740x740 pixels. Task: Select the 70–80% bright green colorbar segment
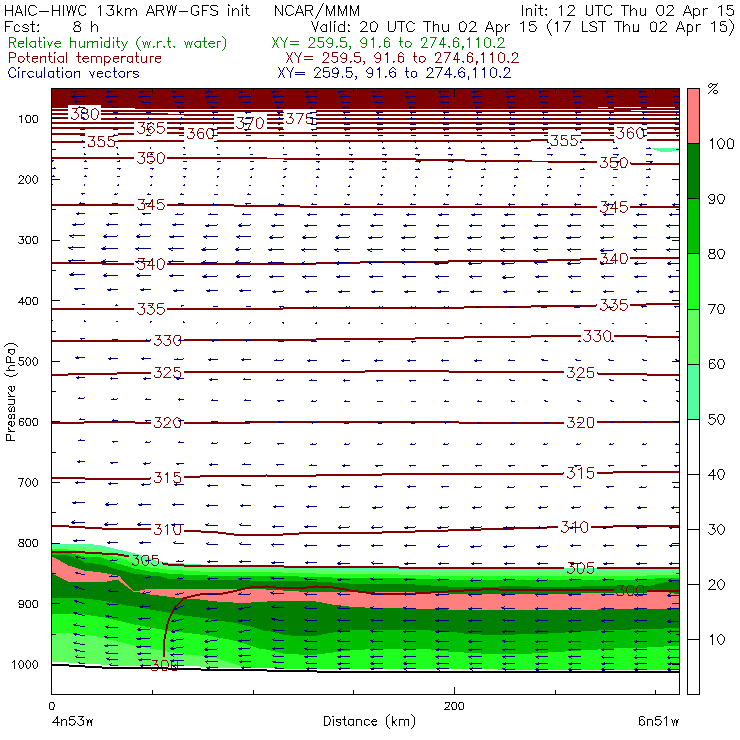pyautogui.click(x=693, y=281)
